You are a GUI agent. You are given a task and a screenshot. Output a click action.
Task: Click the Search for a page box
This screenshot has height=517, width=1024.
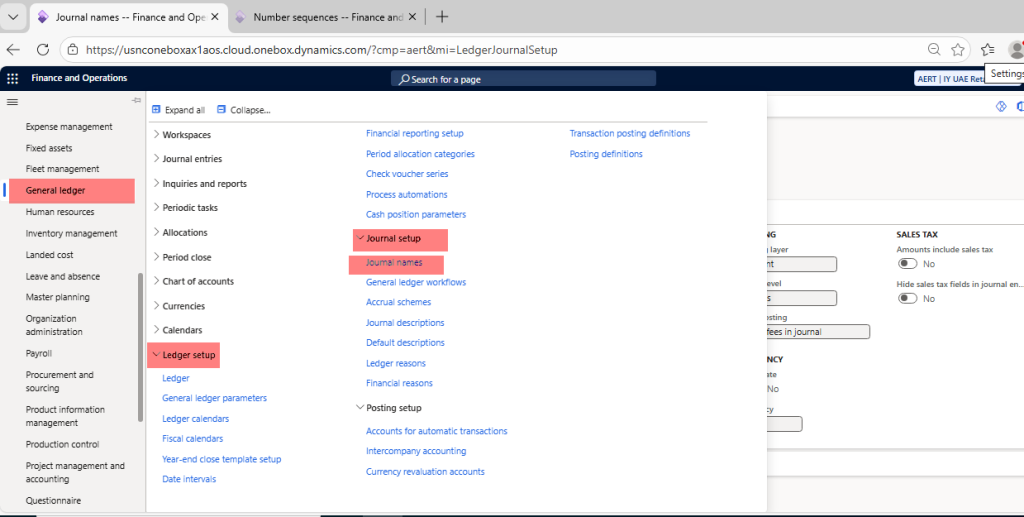coord(523,79)
